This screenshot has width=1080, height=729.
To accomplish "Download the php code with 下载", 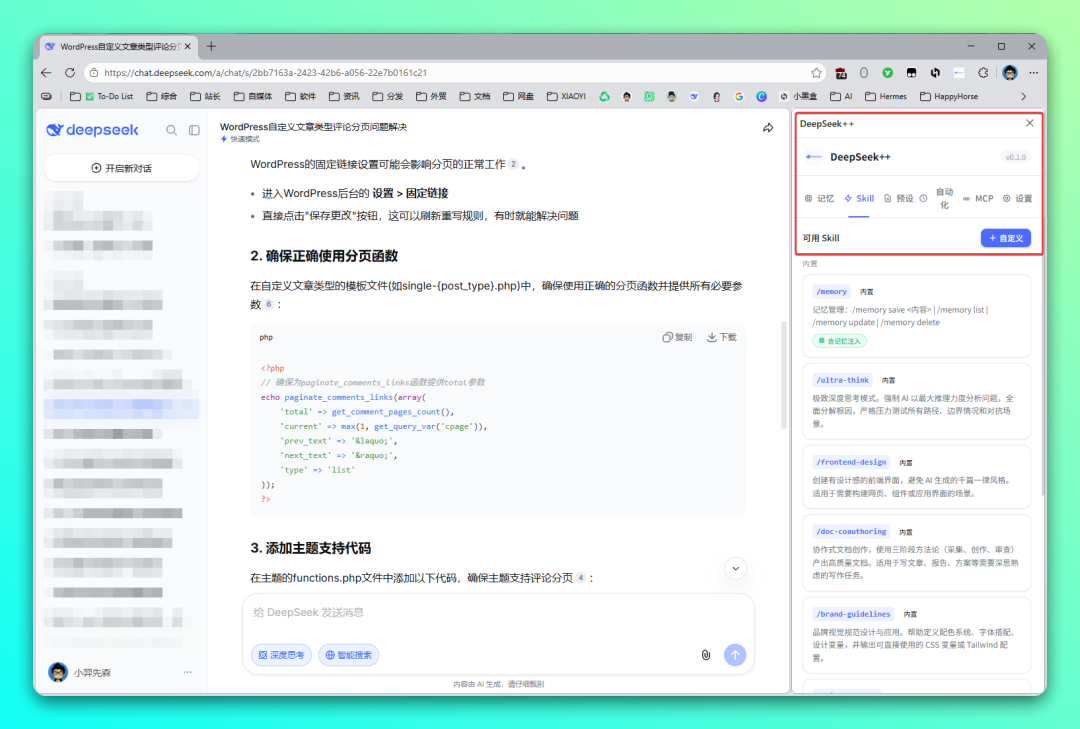I will 722,337.
